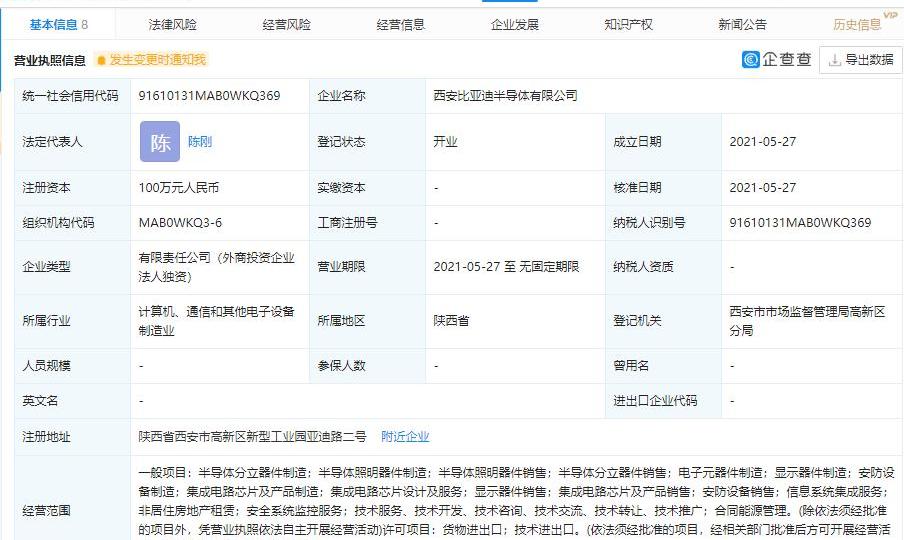This screenshot has width=904, height=540.
Task: Click the industry text 计算机、通信和其他电子设备制造业
Action: [x=216, y=321]
